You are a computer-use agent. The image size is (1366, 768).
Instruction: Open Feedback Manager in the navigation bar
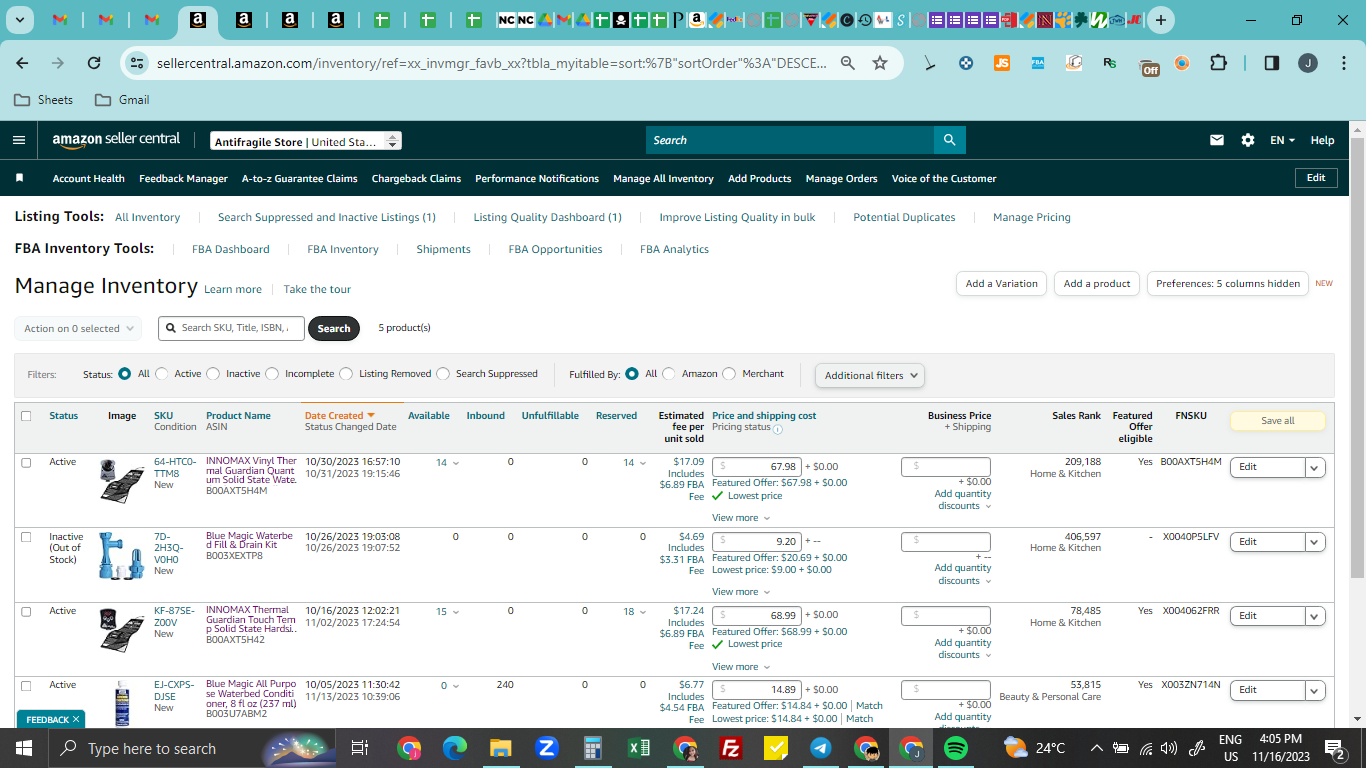183,178
